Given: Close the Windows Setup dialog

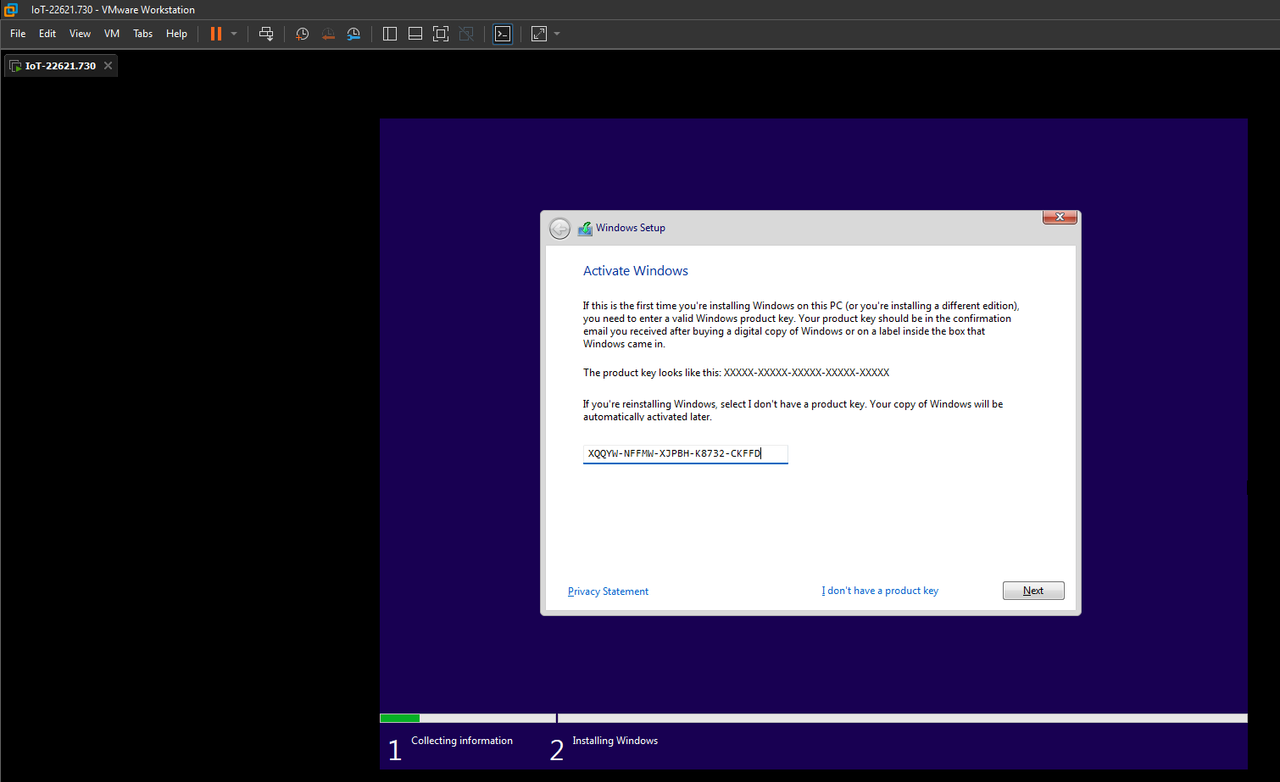Looking at the screenshot, I should [x=1059, y=217].
